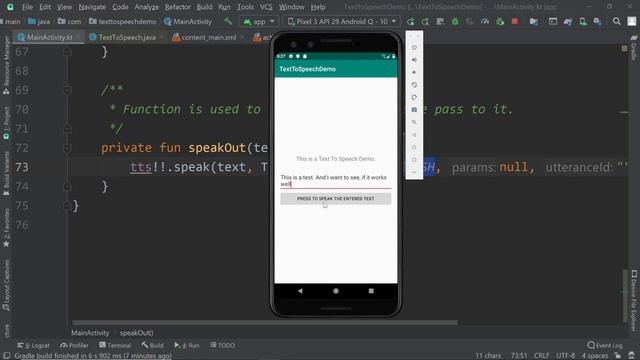Click the Profile app gauge icon
Image resolution: width=640 pixels, height=360 pixels.
tap(485, 21)
